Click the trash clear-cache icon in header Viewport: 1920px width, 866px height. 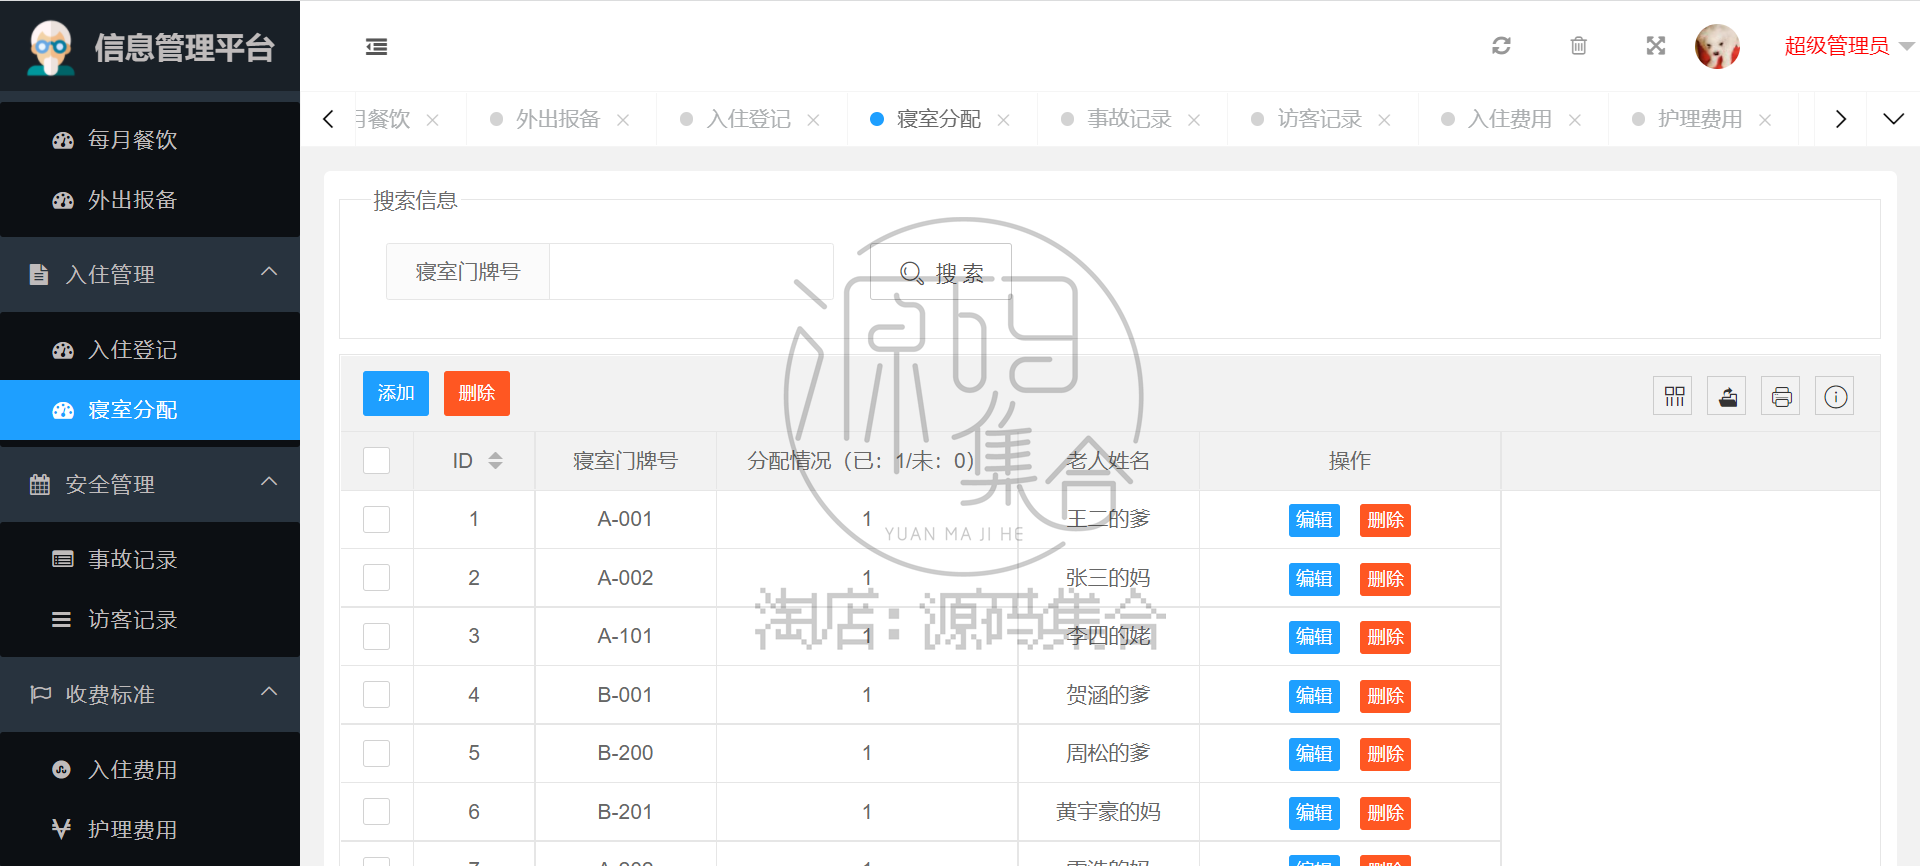coord(1578,46)
